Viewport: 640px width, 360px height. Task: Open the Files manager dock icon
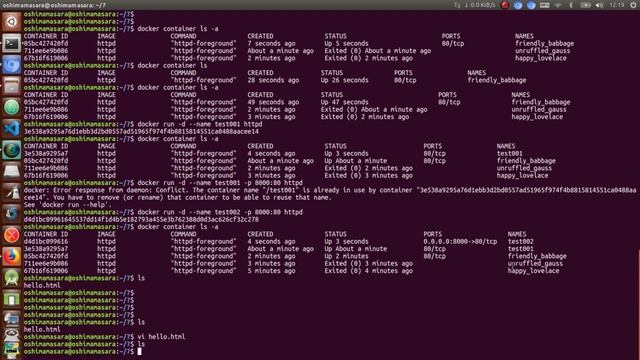click(x=11, y=86)
